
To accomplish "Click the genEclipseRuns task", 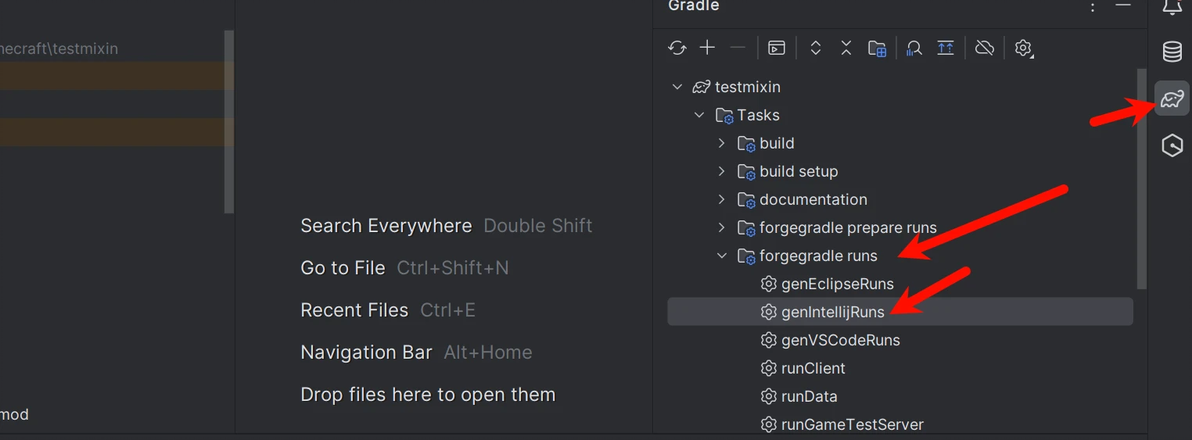I will pyautogui.click(x=837, y=284).
